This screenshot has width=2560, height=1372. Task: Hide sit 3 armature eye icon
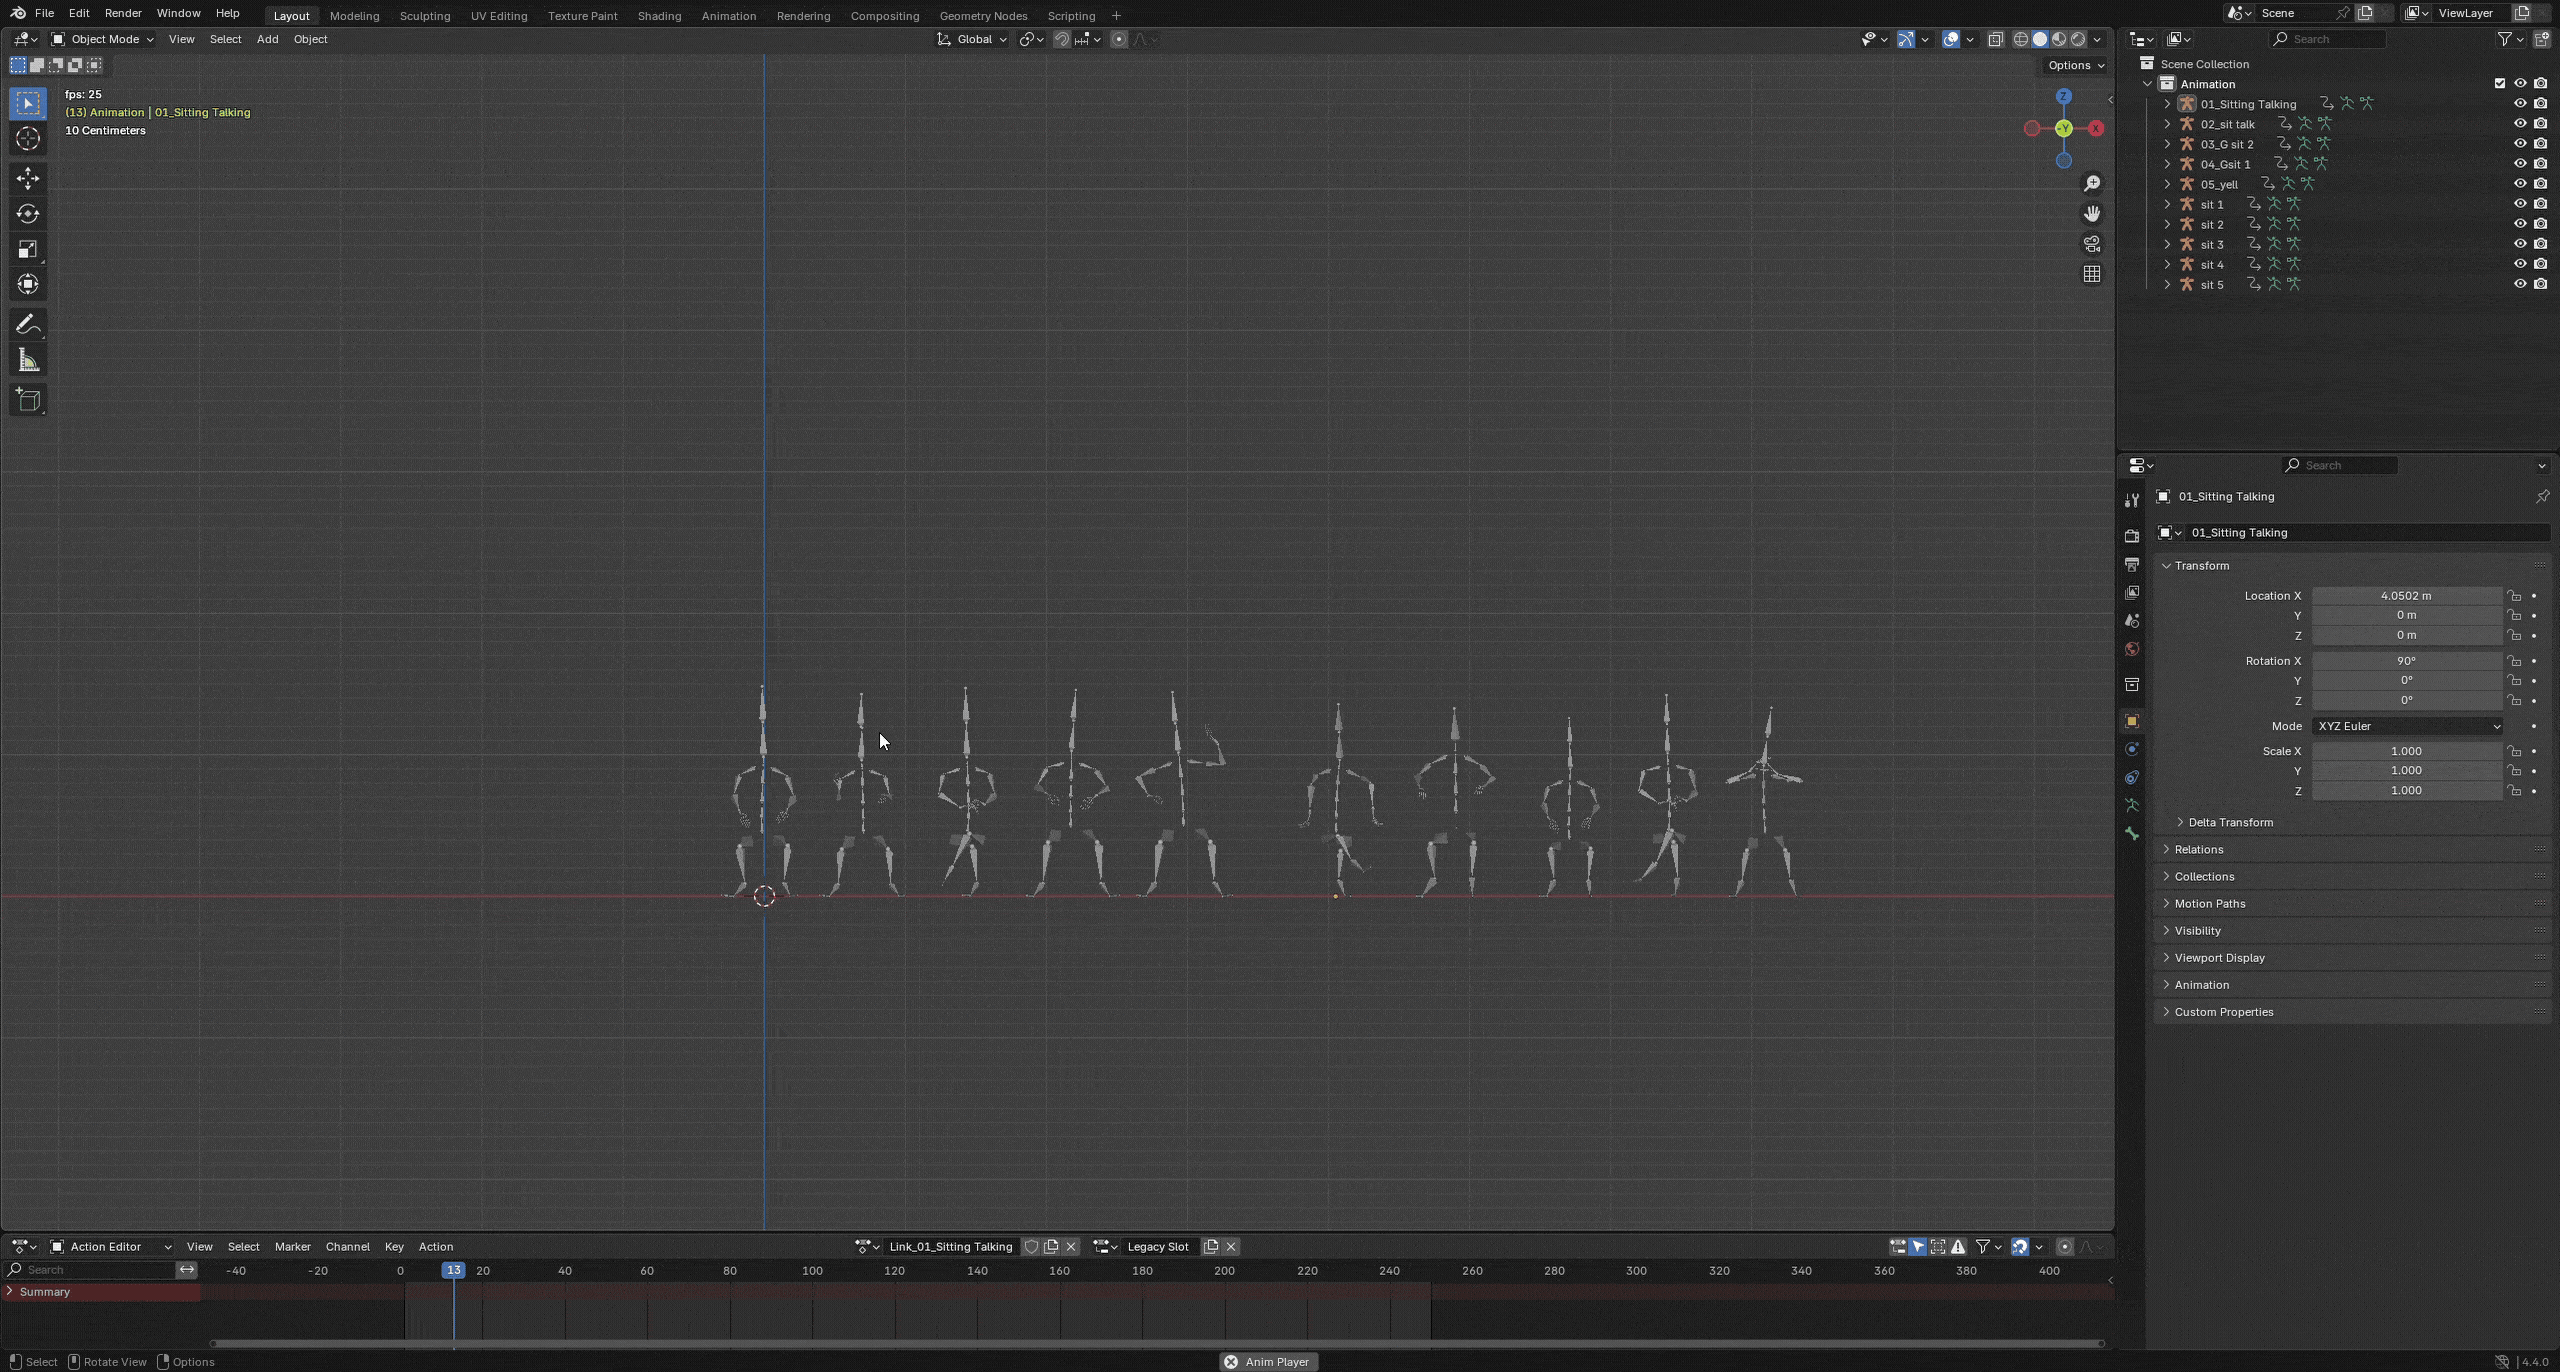(2520, 244)
